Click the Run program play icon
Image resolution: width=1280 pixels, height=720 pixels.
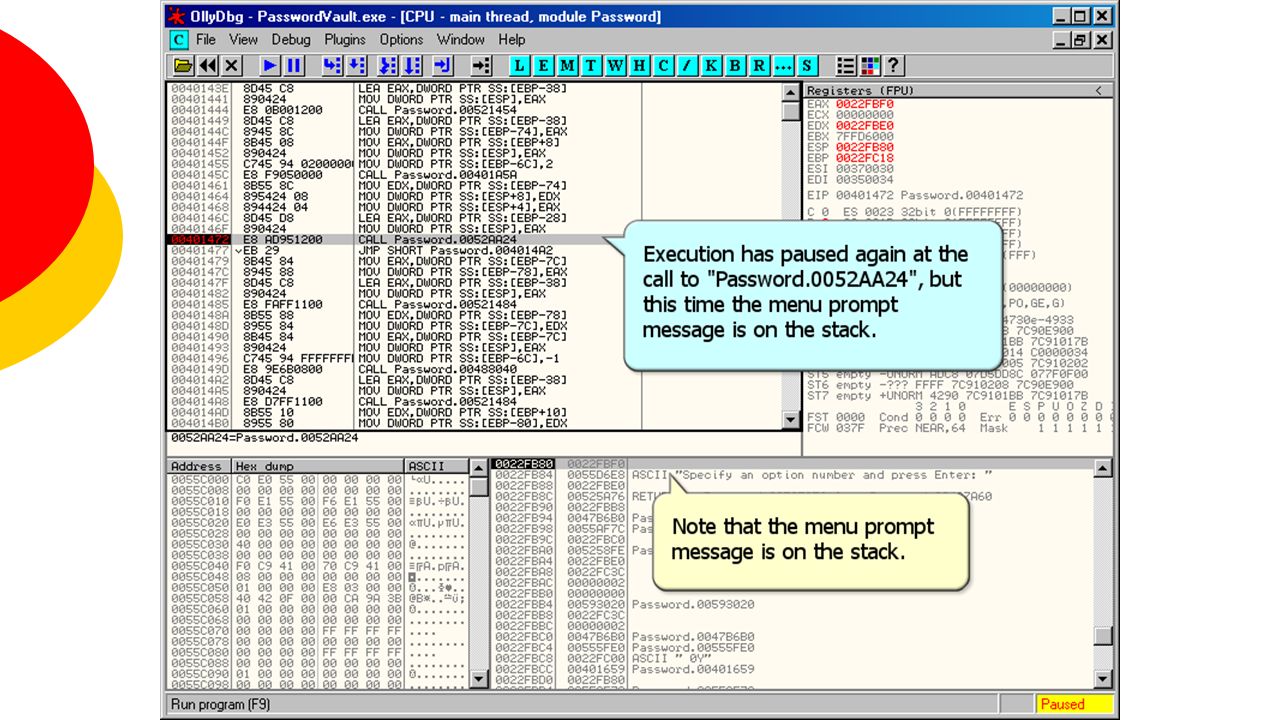270,66
